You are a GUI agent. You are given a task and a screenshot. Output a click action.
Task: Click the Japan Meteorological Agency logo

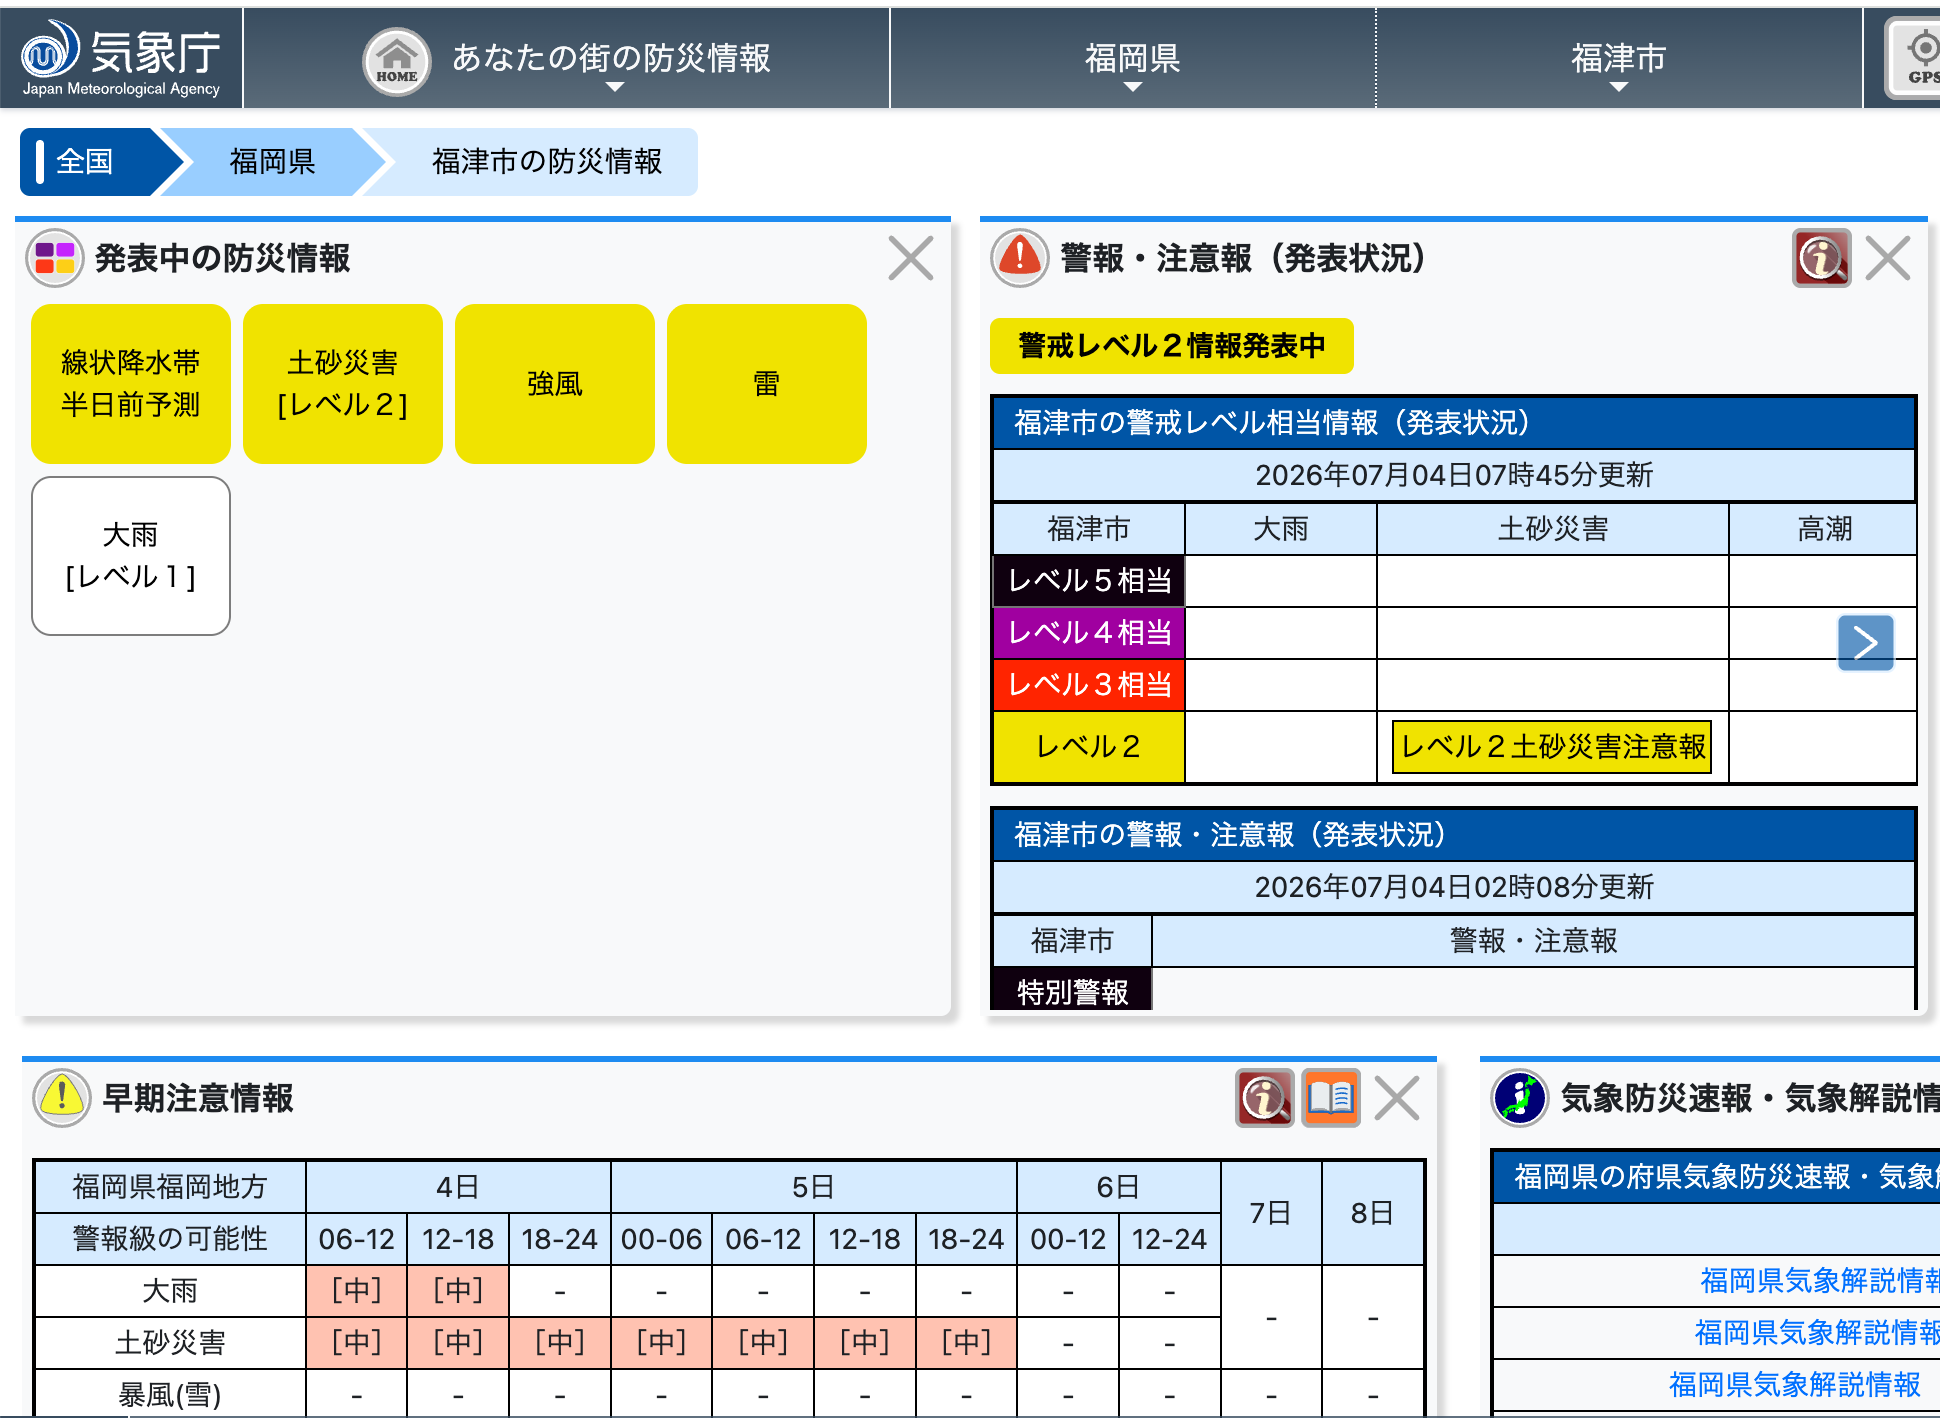[x=121, y=59]
